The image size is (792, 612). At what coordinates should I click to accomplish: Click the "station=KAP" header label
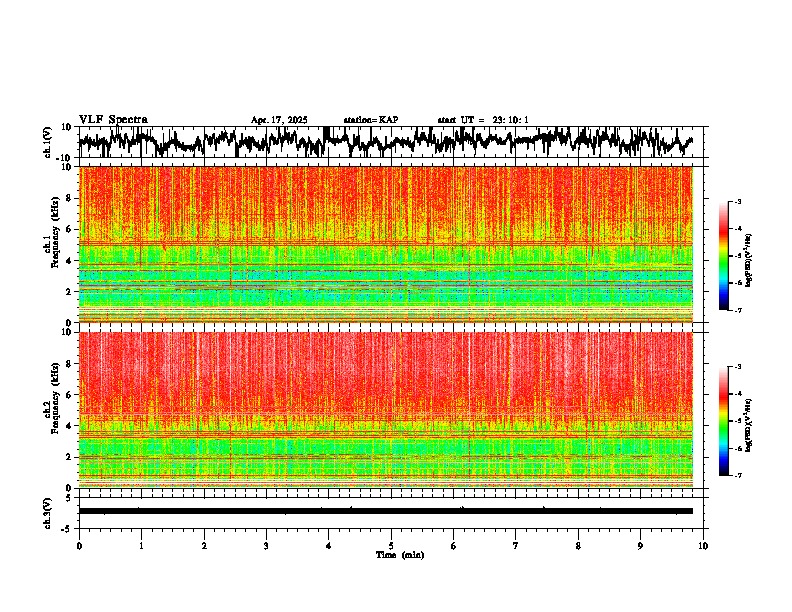point(371,120)
